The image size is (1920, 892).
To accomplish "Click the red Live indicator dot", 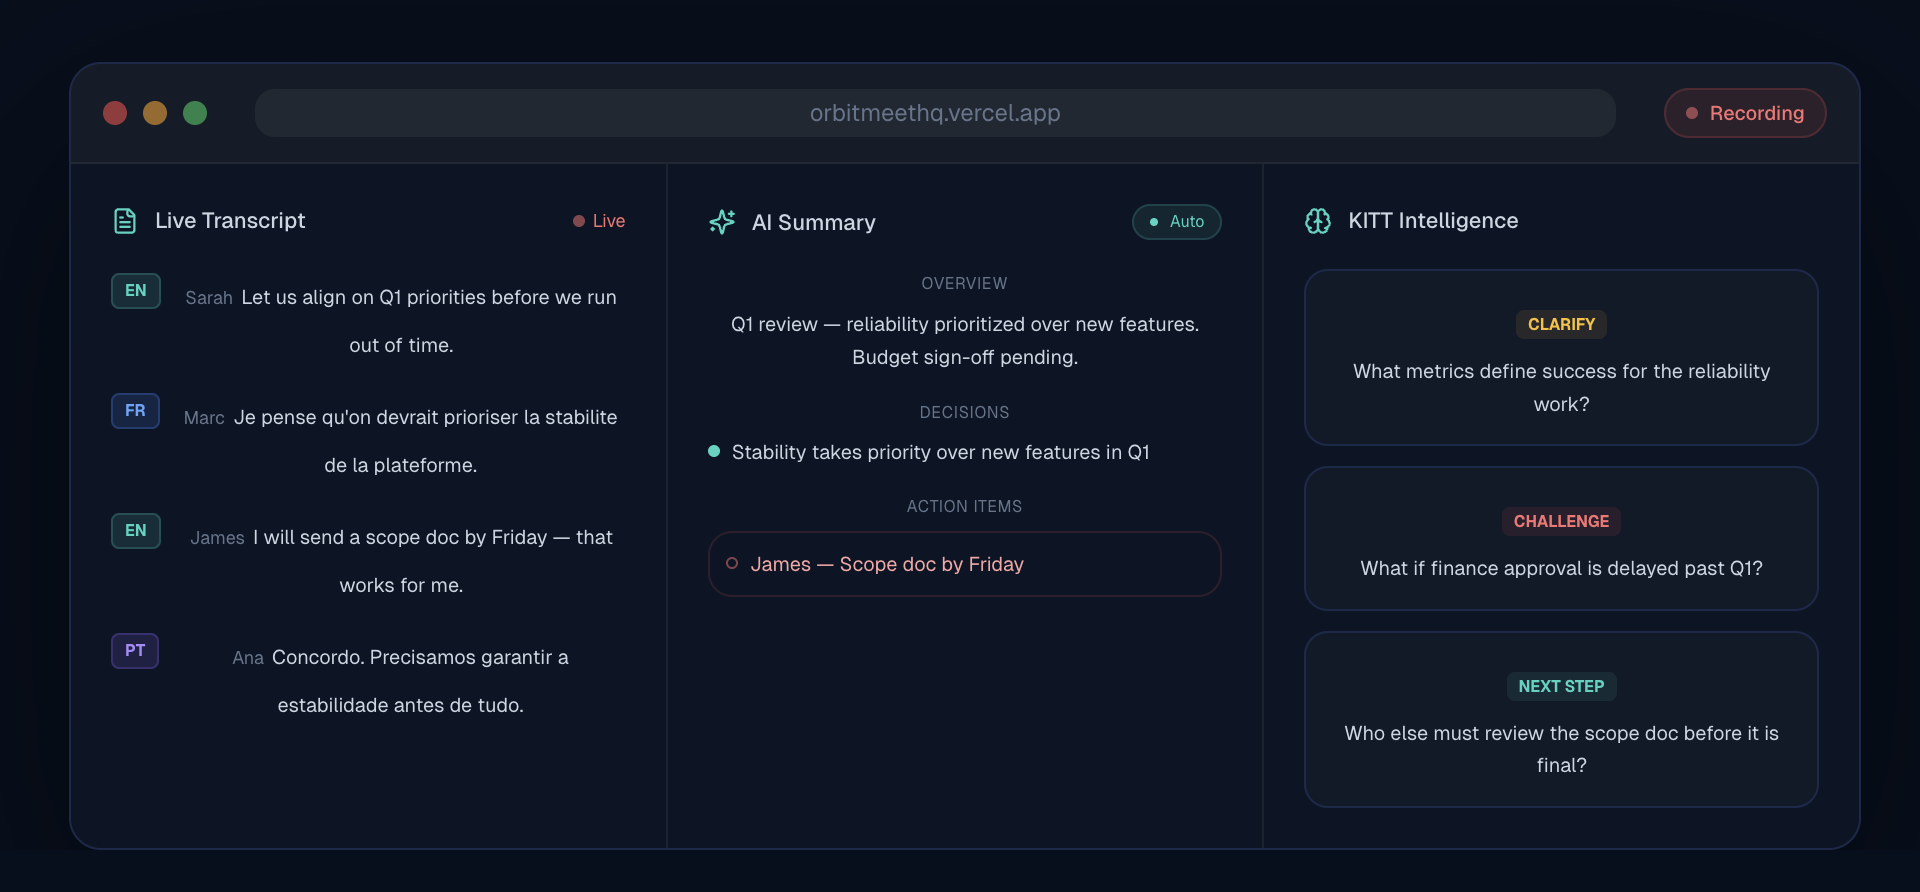I will point(578,221).
